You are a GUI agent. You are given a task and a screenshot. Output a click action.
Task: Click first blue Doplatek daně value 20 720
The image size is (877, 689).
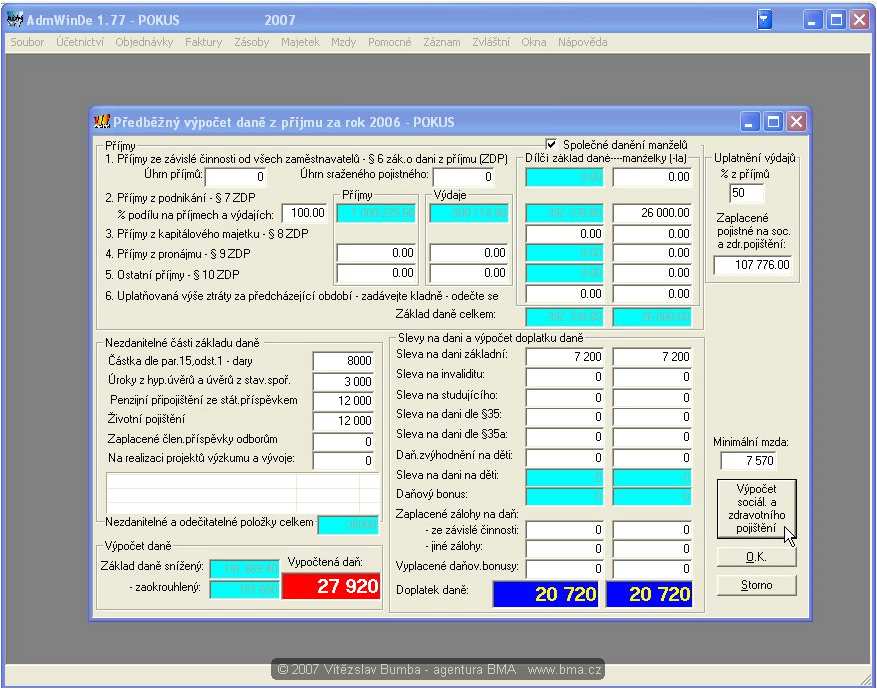(x=545, y=593)
